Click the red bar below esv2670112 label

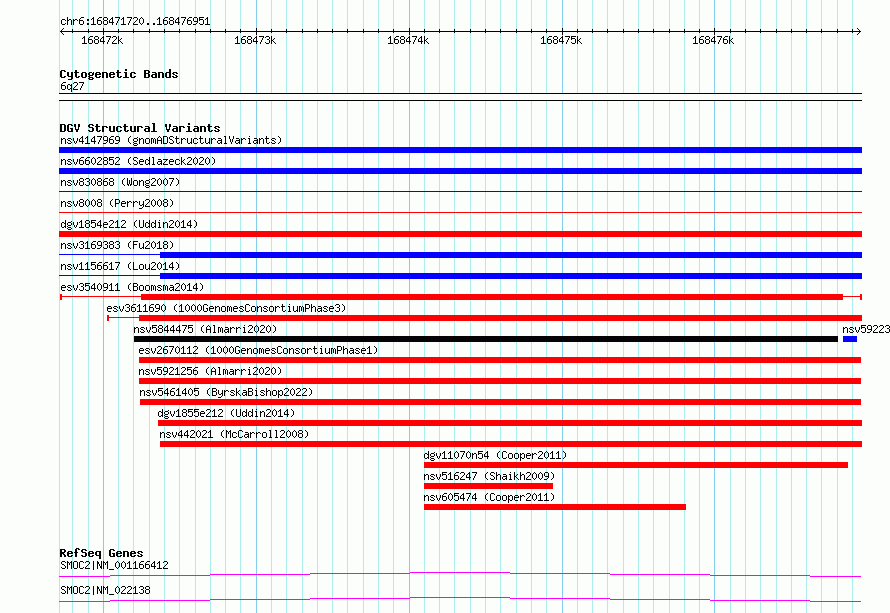point(500,360)
